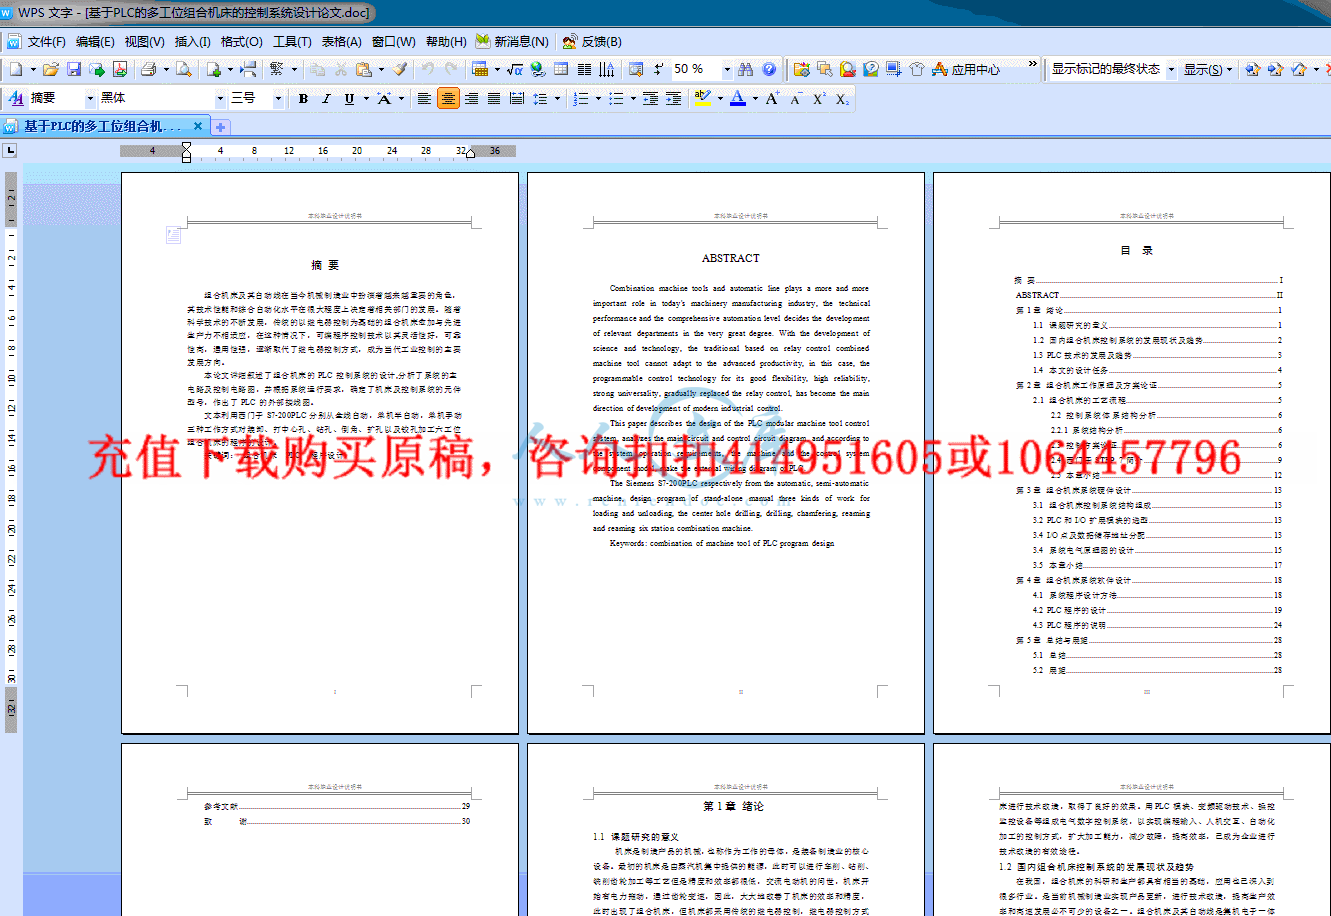Screen dimensions: 1331x916
Task: Click the ruler tab-stop selector box
Action: click(10, 151)
